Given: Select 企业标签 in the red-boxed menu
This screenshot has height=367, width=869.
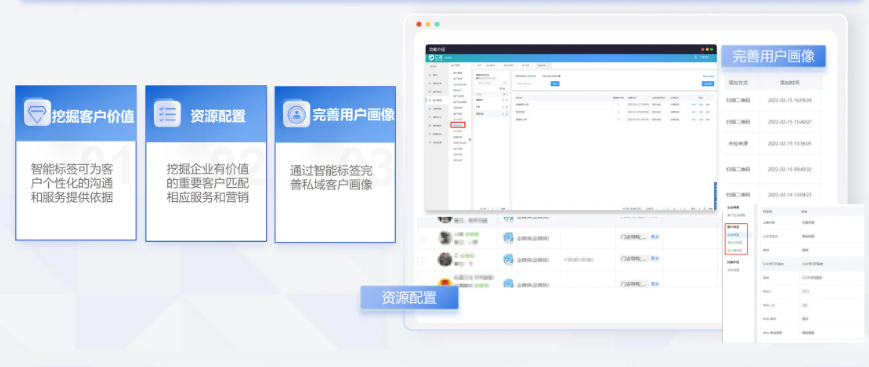Looking at the screenshot, I should (733, 235).
